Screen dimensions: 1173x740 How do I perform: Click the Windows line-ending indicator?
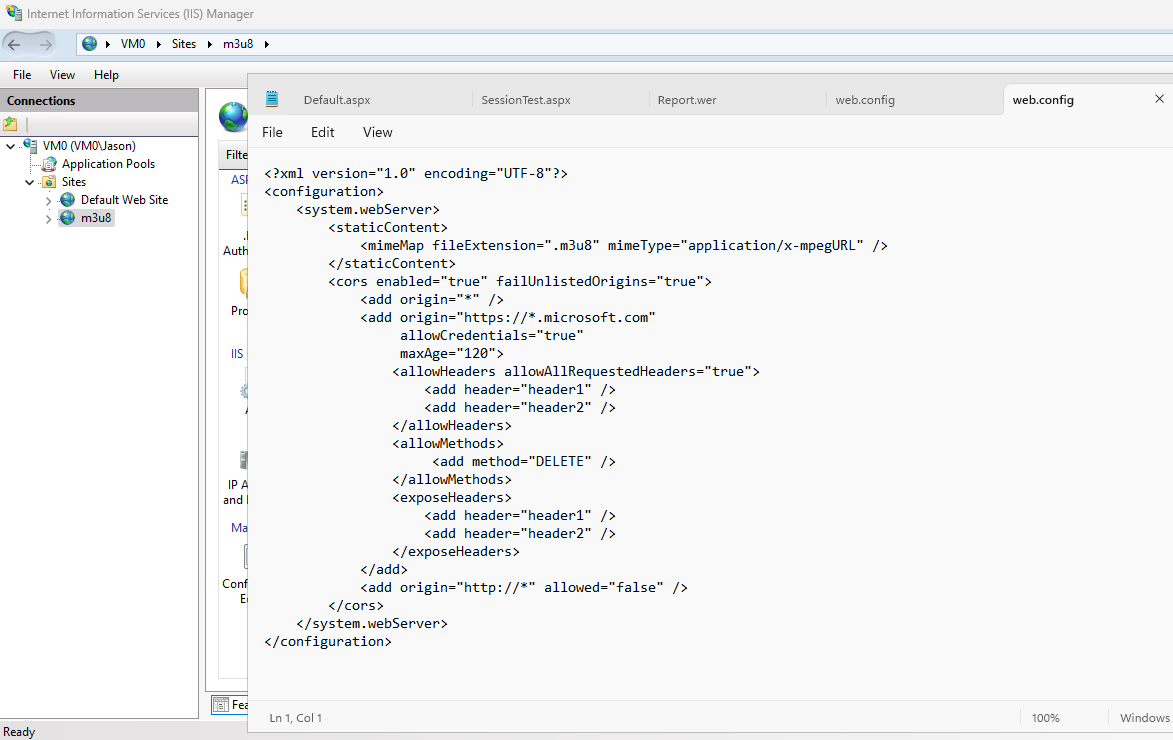(x=1145, y=718)
